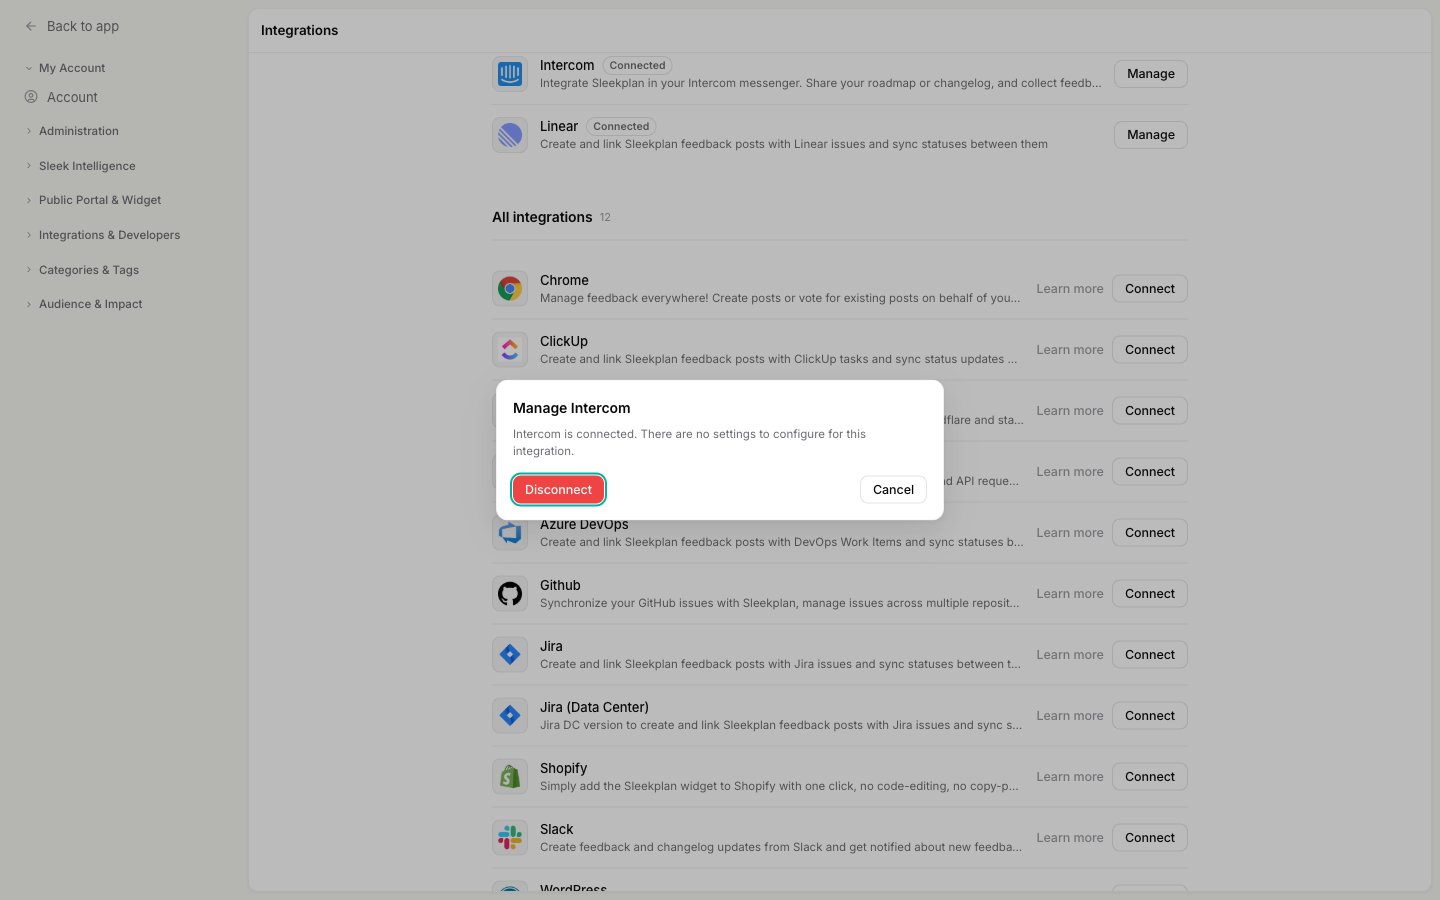Click the Jira logo icon
Image resolution: width=1440 pixels, height=900 pixels.
[510, 655]
